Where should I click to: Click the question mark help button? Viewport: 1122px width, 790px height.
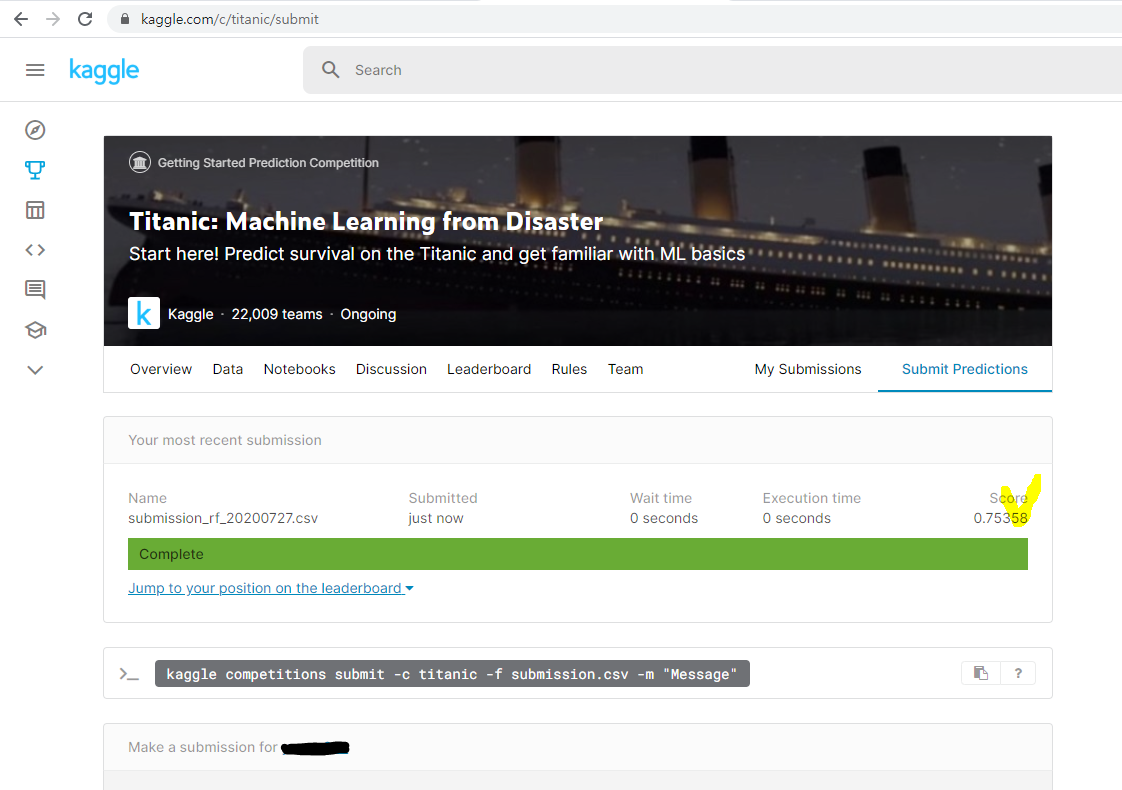coord(1018,673)
